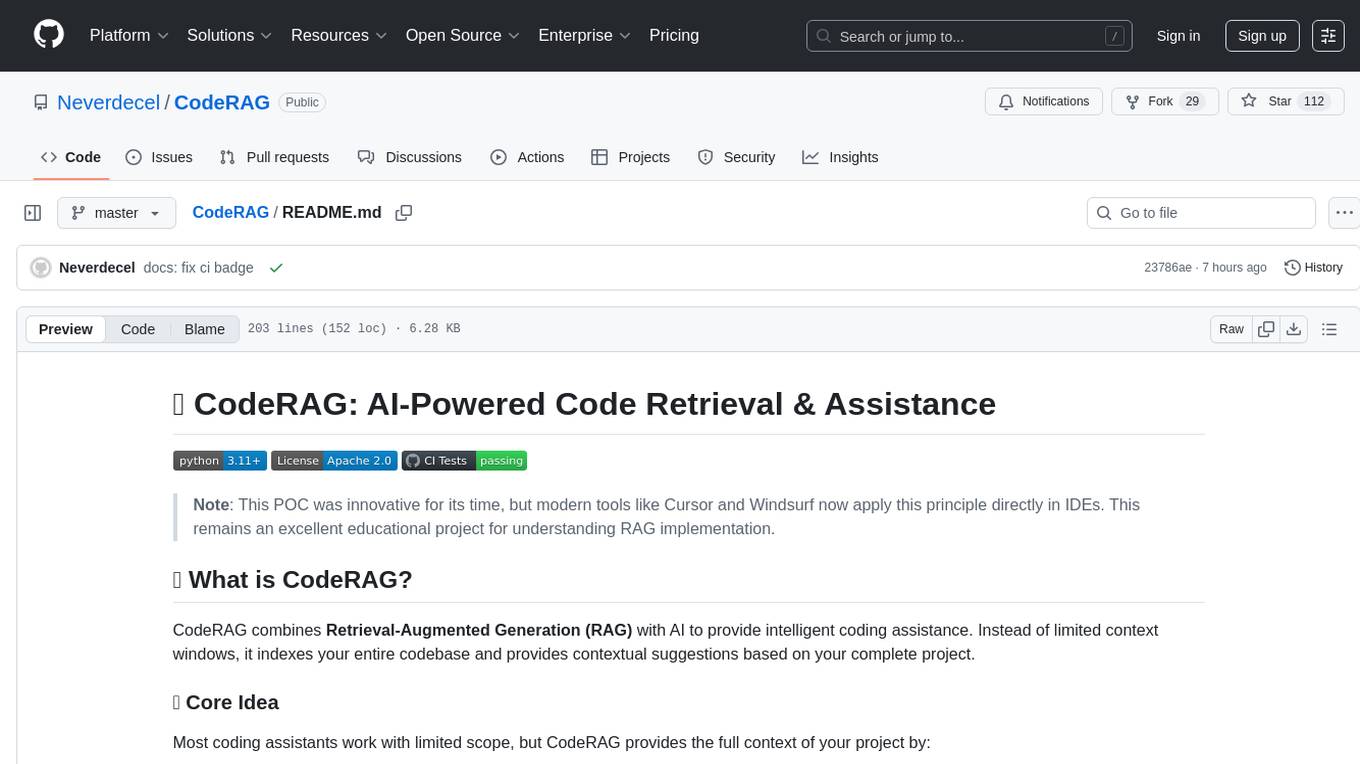This screenshot has width=1360, height=764.
Task: Open commit hash 23786ae
Action: (x=1168, y=268)
